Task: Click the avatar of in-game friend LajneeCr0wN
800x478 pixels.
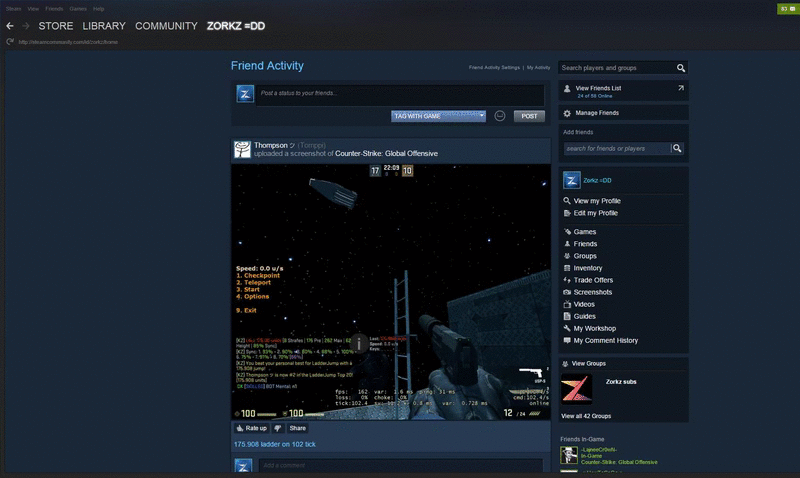Action: click(x=569, y=455)
